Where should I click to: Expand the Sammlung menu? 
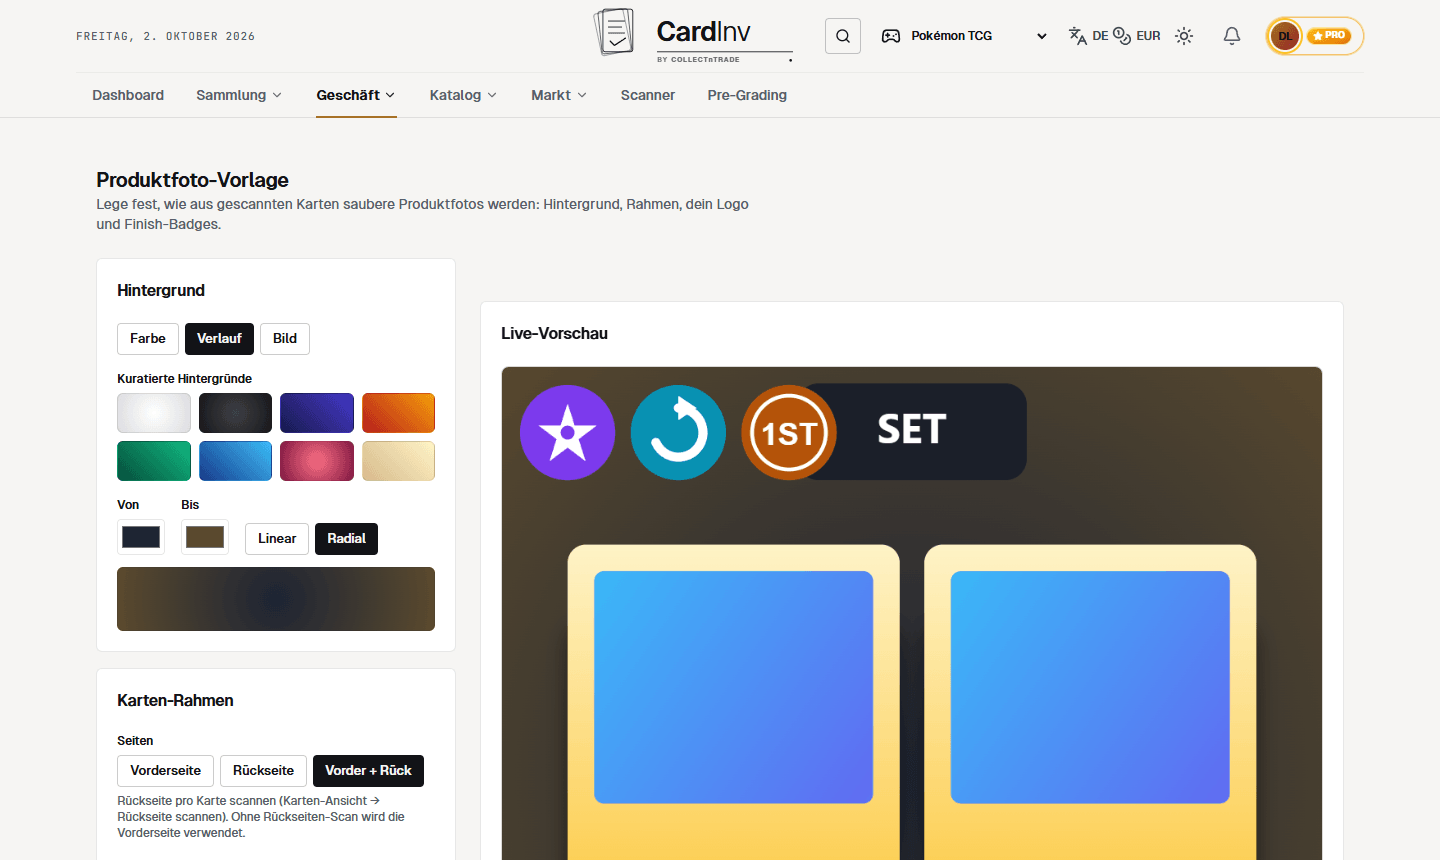[239, 95]
